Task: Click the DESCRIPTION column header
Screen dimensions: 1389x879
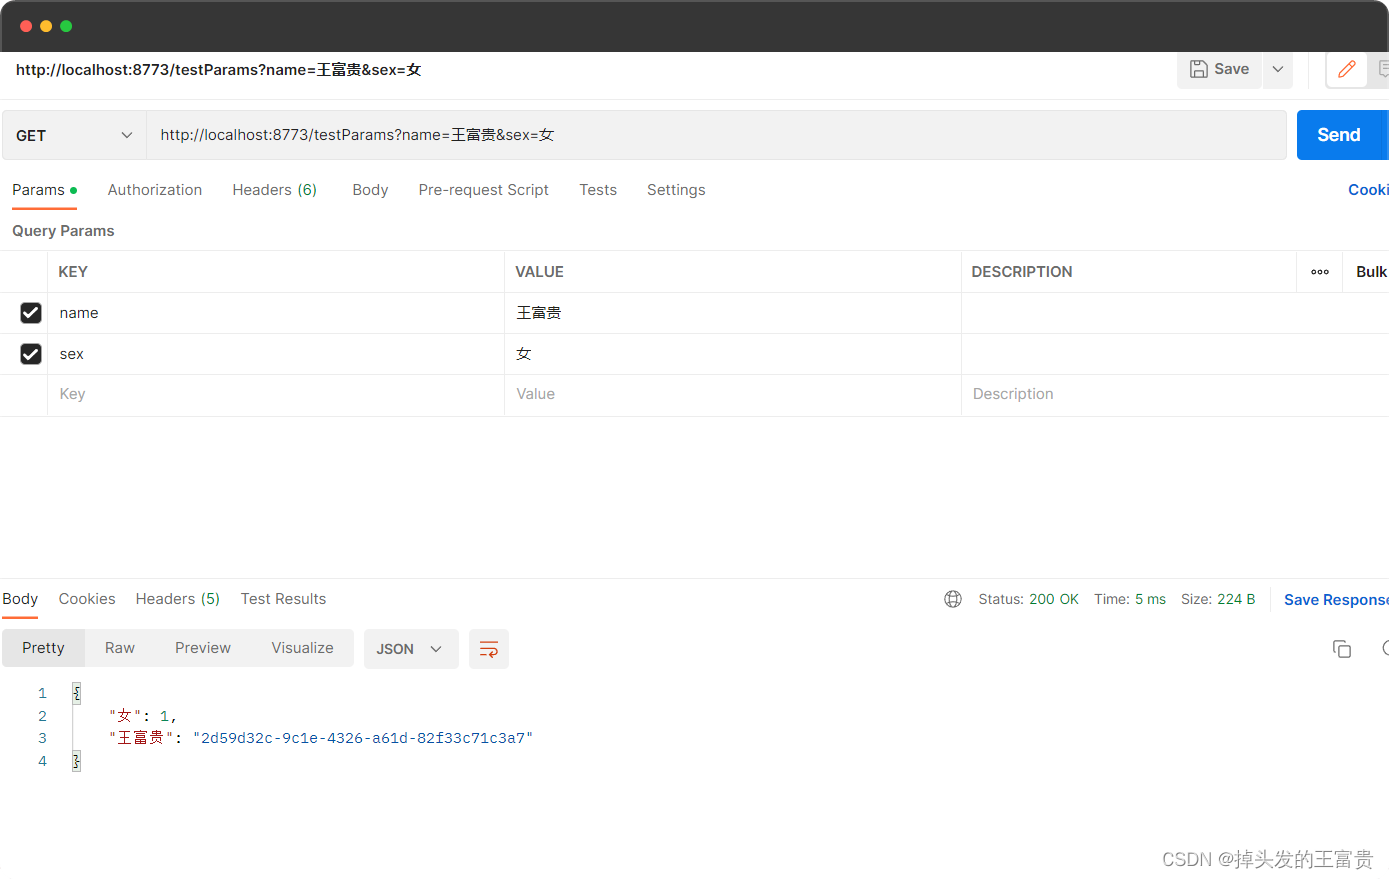Action: coord(1022,272)
